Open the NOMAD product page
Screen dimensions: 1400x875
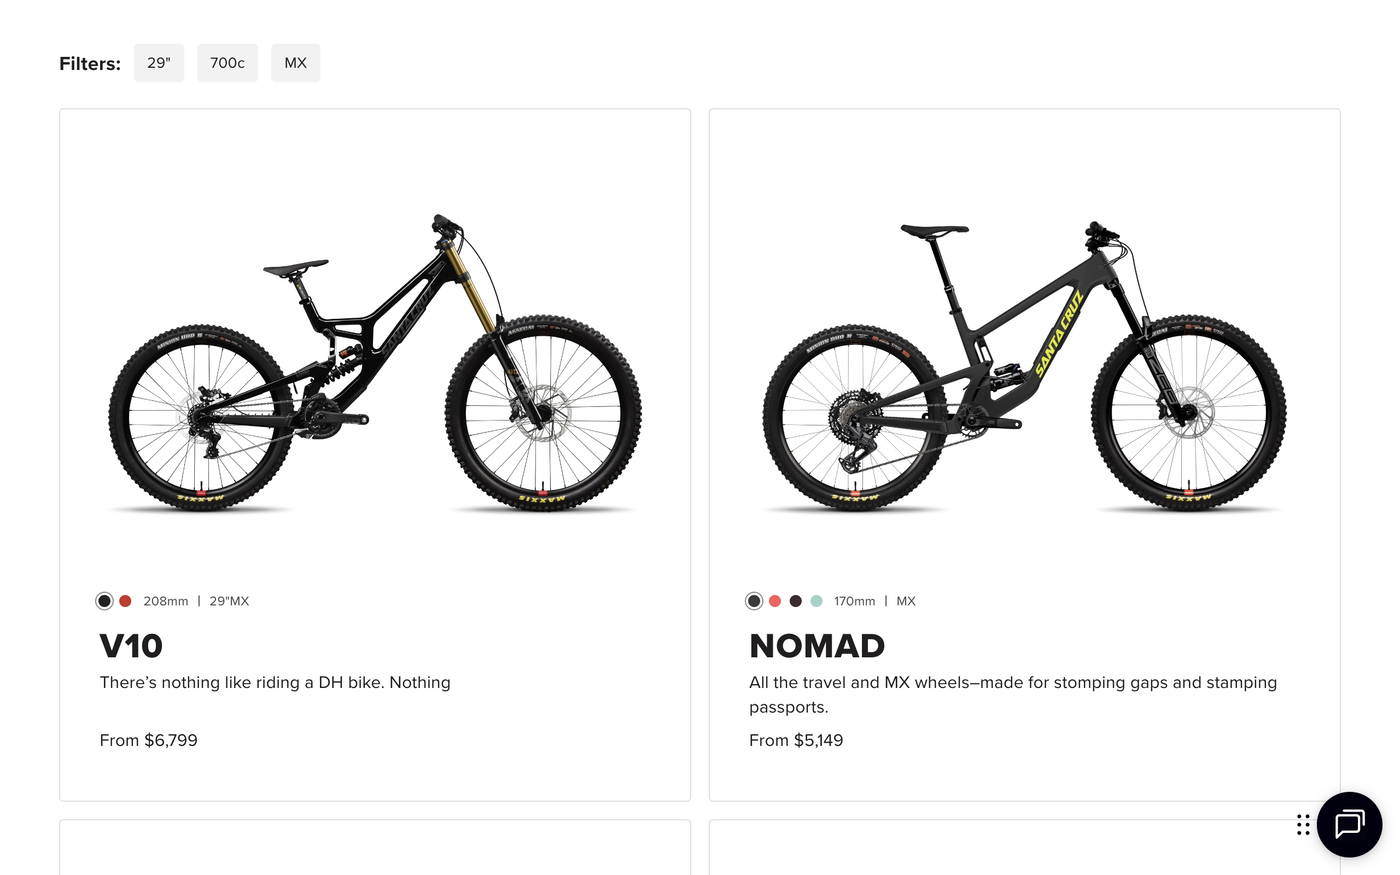[x=817, y=645]
